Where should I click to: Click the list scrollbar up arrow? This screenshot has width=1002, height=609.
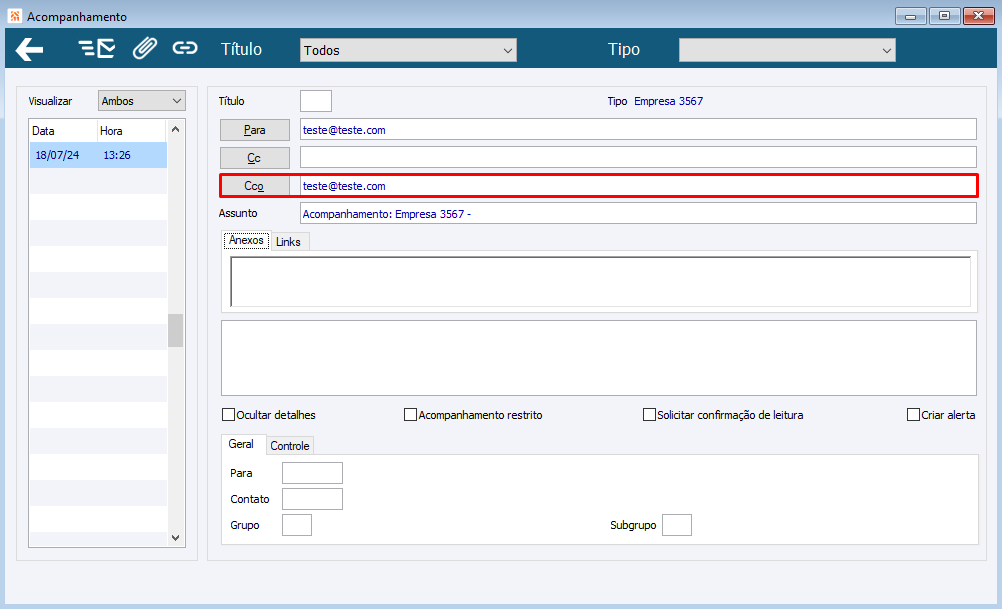click(176, 129)
